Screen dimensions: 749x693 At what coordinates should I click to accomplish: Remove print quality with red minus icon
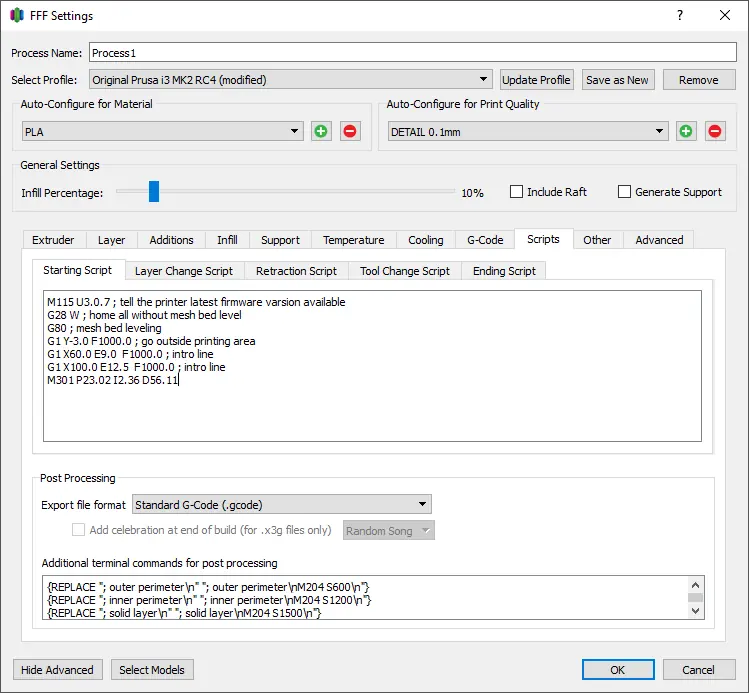(715, 131)
